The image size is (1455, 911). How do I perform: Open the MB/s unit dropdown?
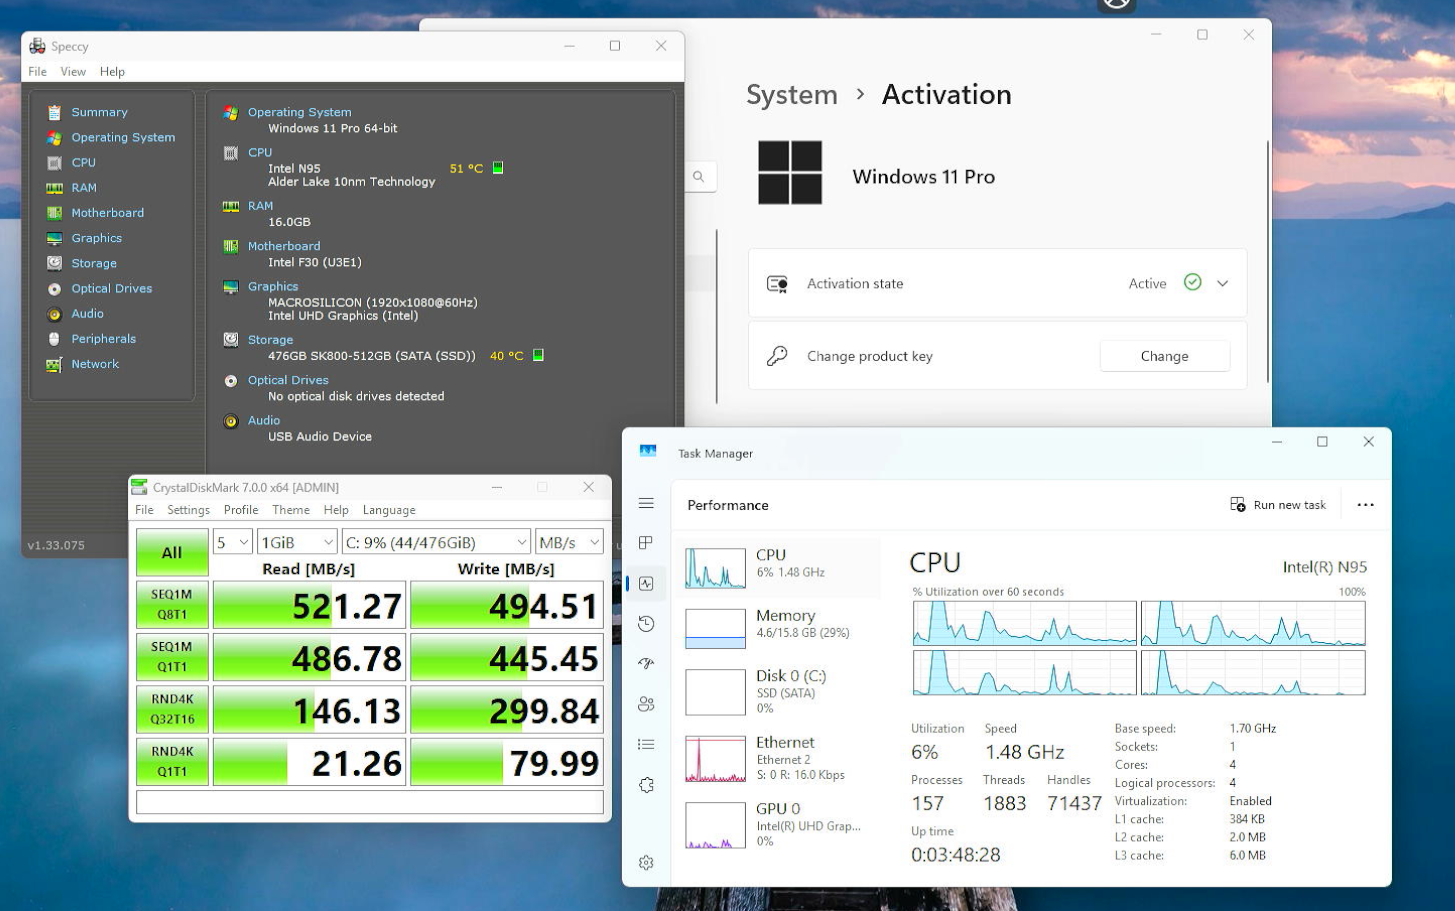click(569, 542)
